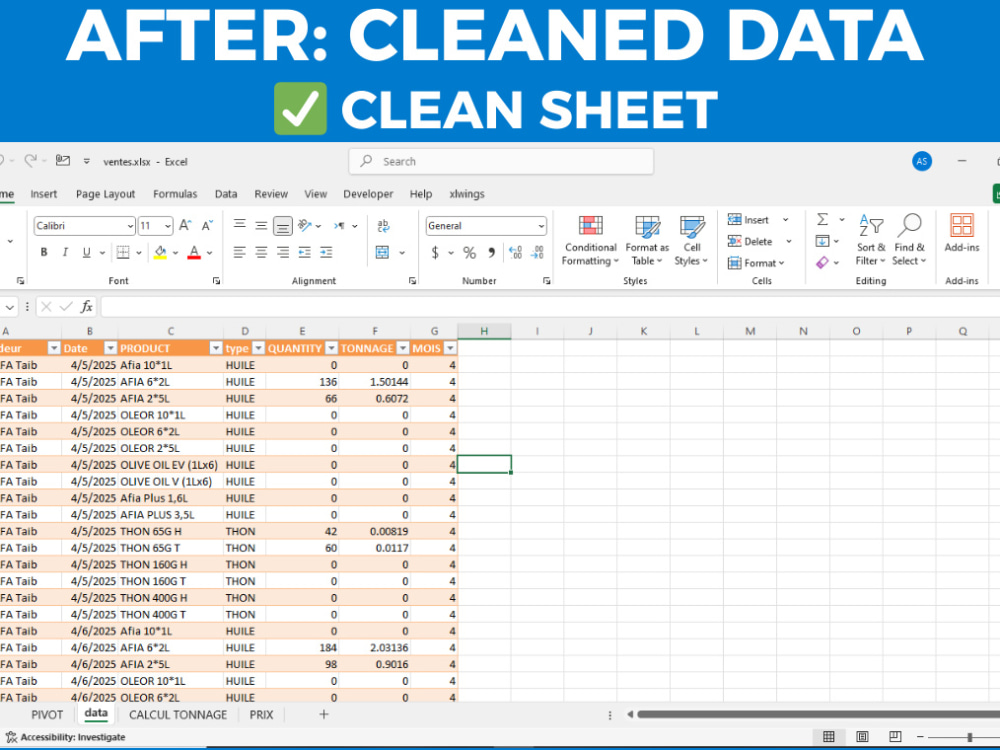Apply Percent Style
Viewport: 1000px width, 750px height.
coord(469,253)
